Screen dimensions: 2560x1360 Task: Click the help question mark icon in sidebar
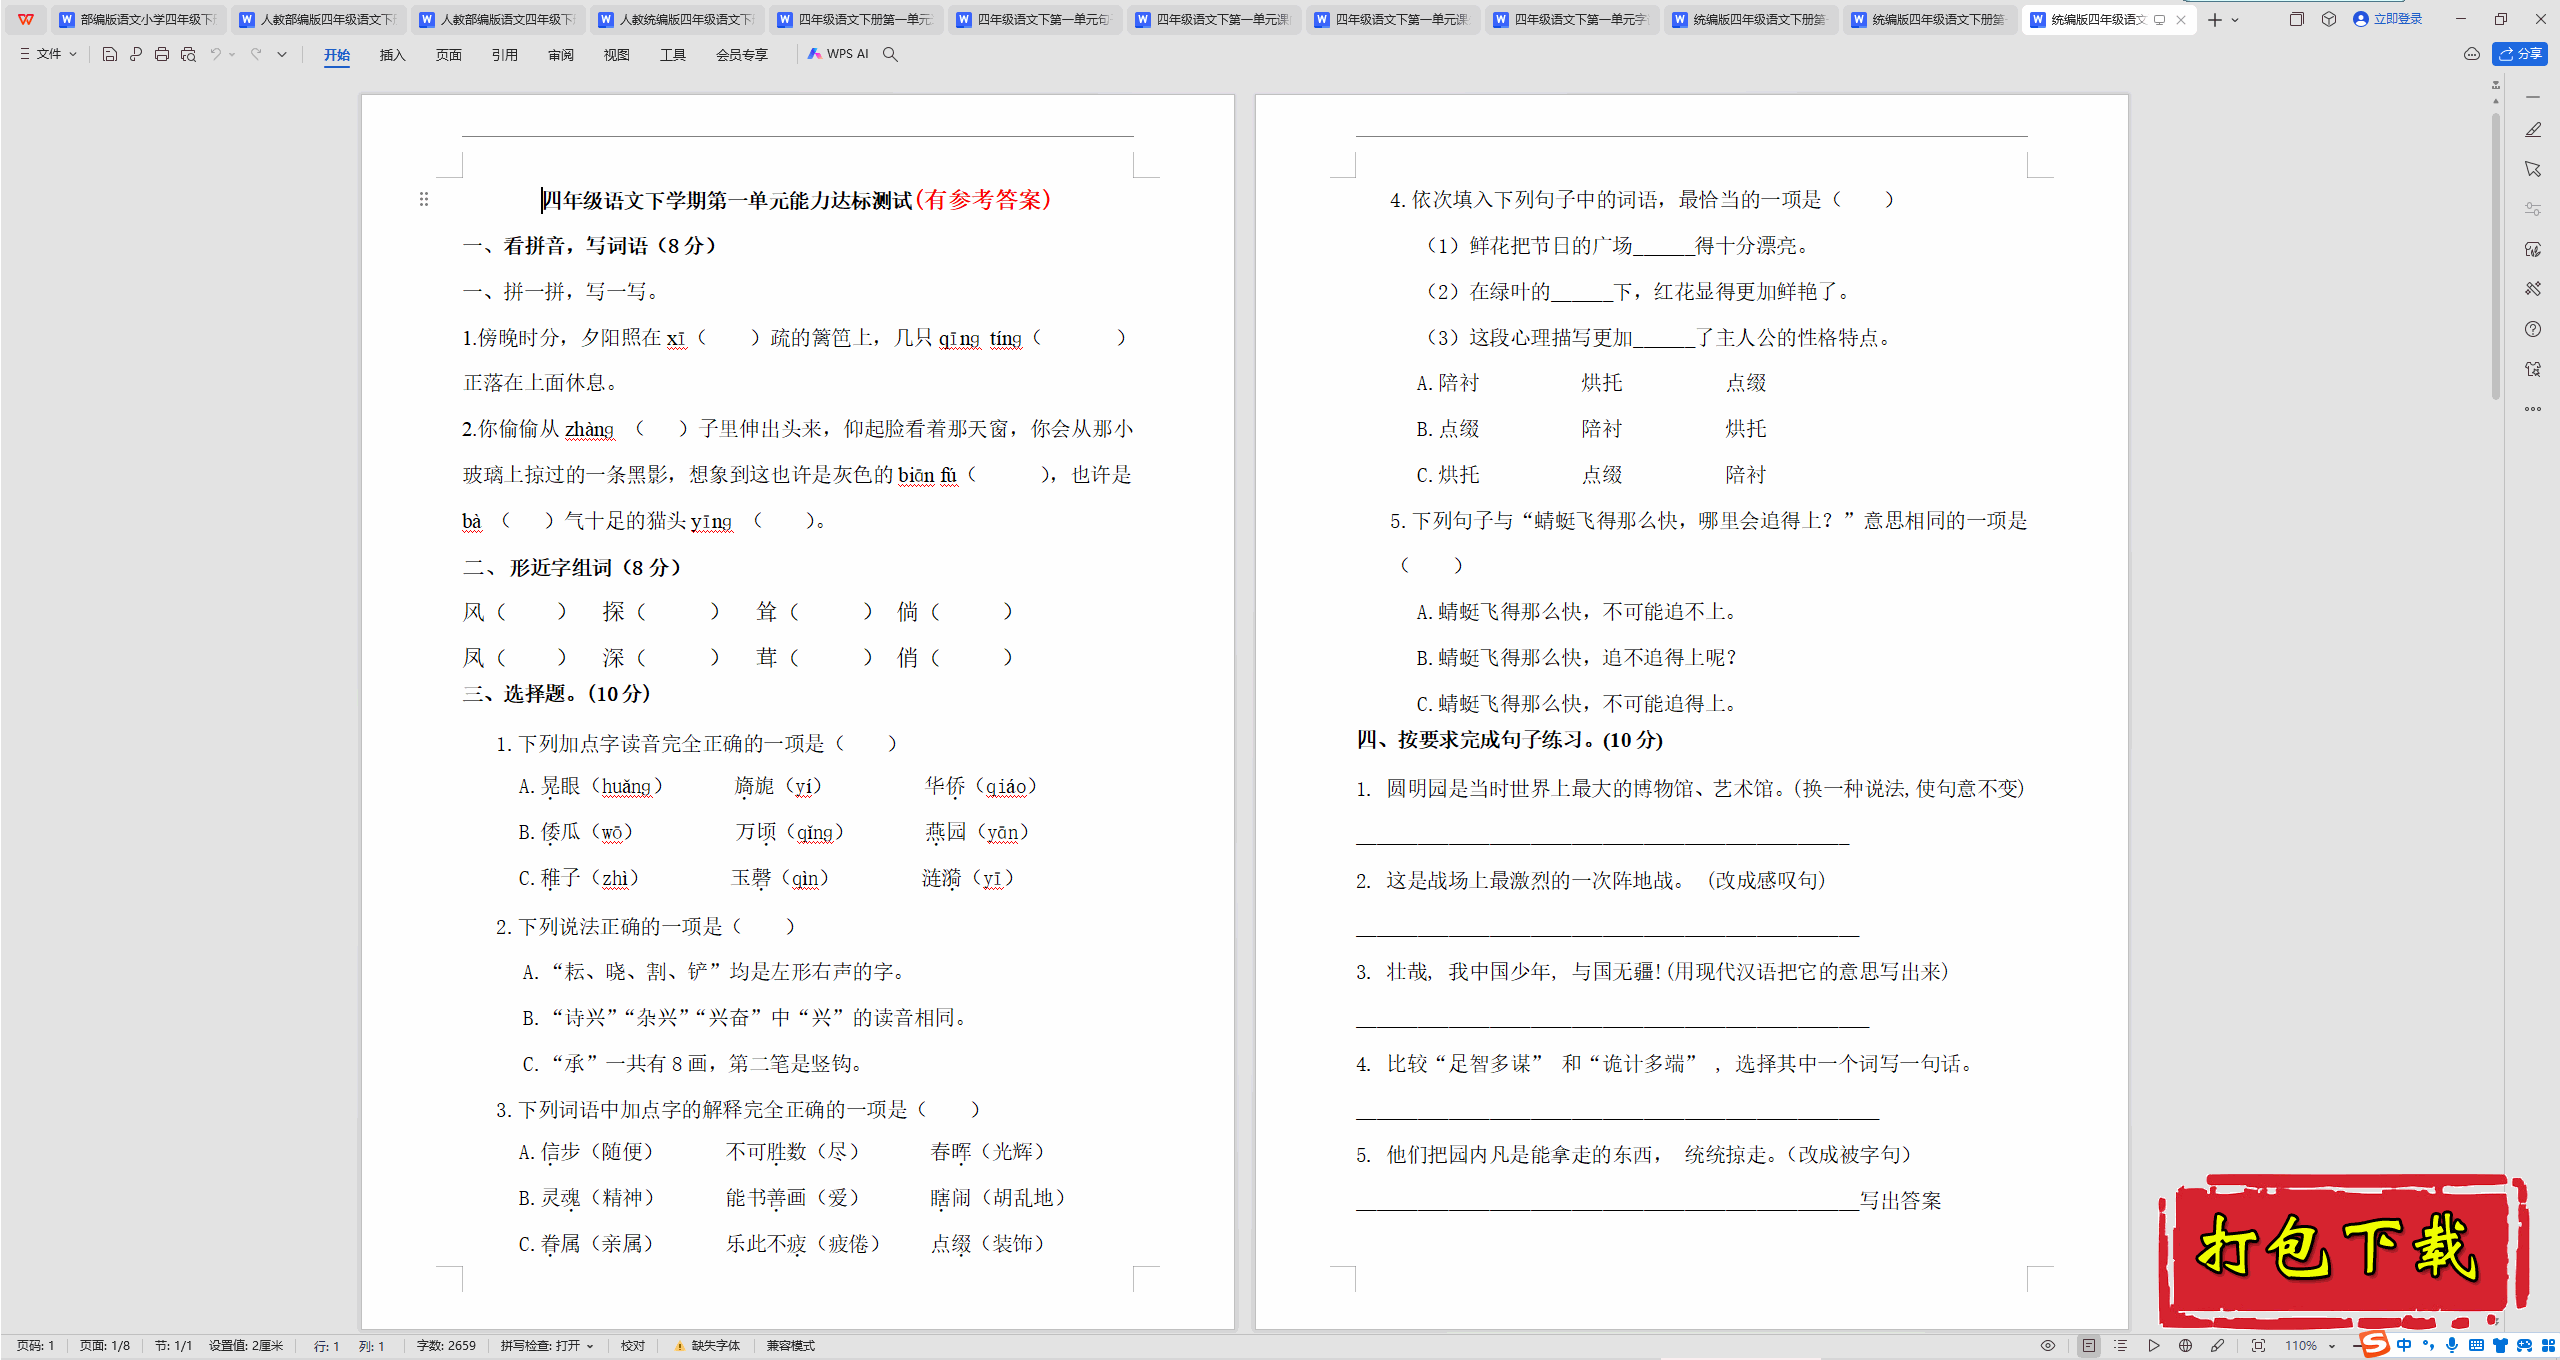click(2533, 329)
